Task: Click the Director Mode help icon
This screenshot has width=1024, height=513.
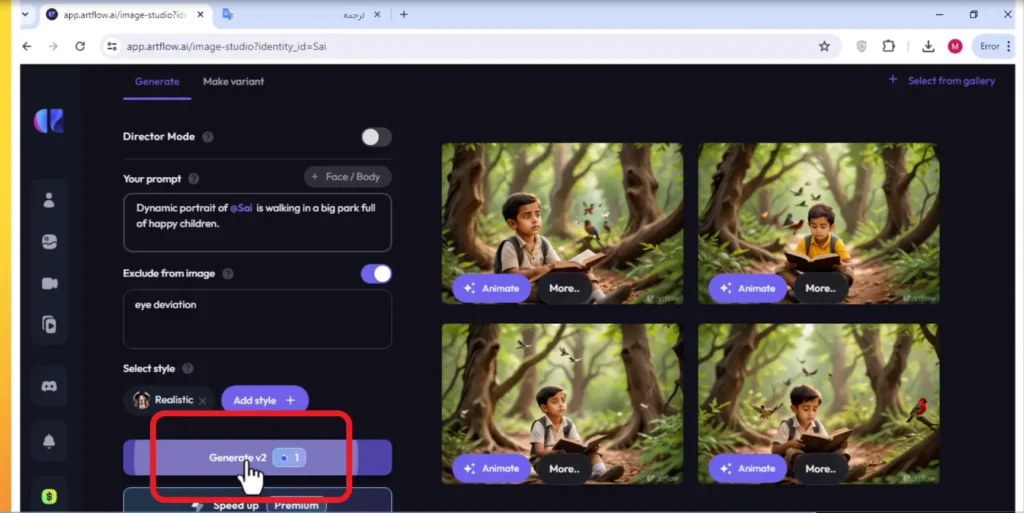Action: 208,137
